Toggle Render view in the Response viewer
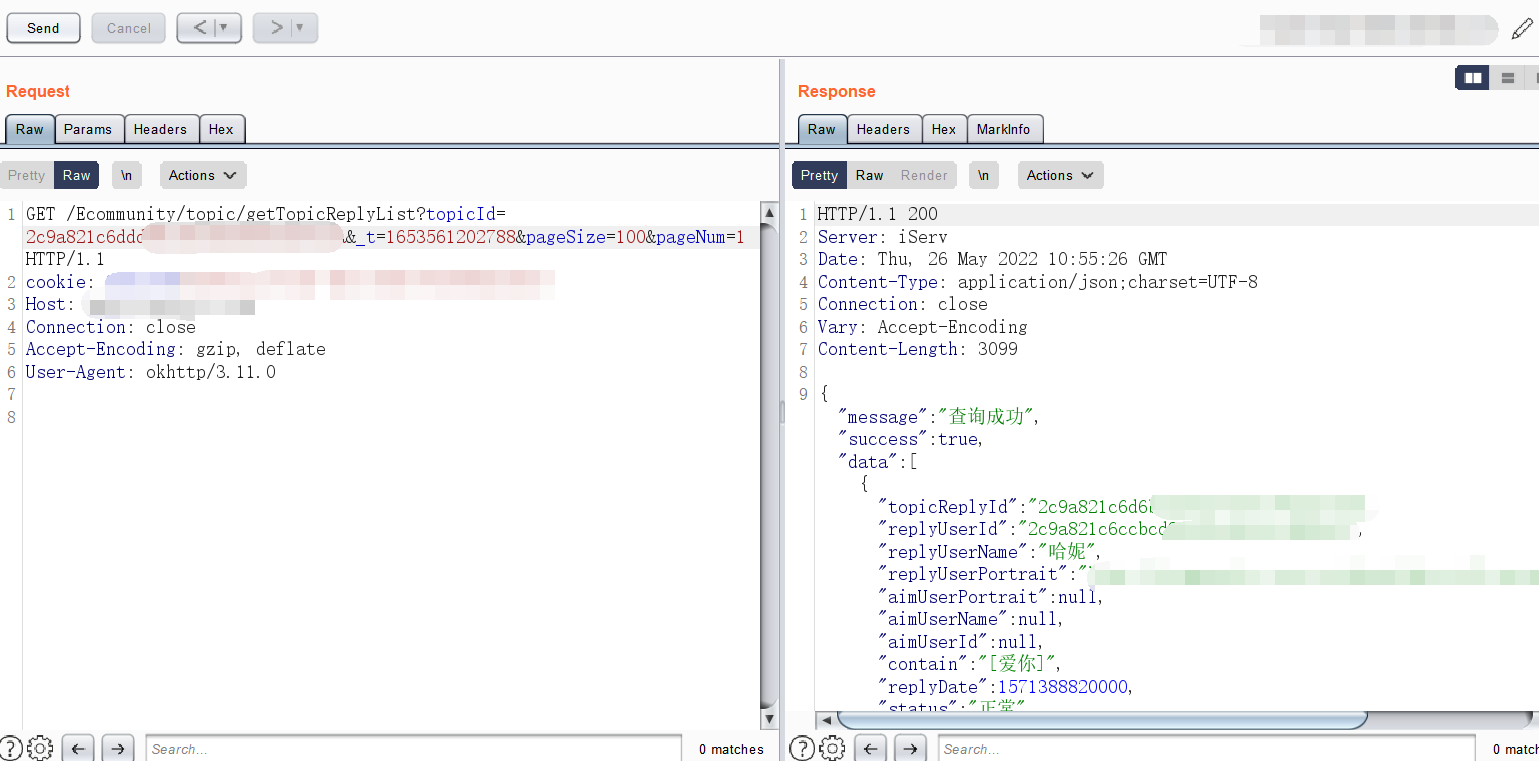The height and width of the screenshot is (761, 1539). tap(924, 175)
